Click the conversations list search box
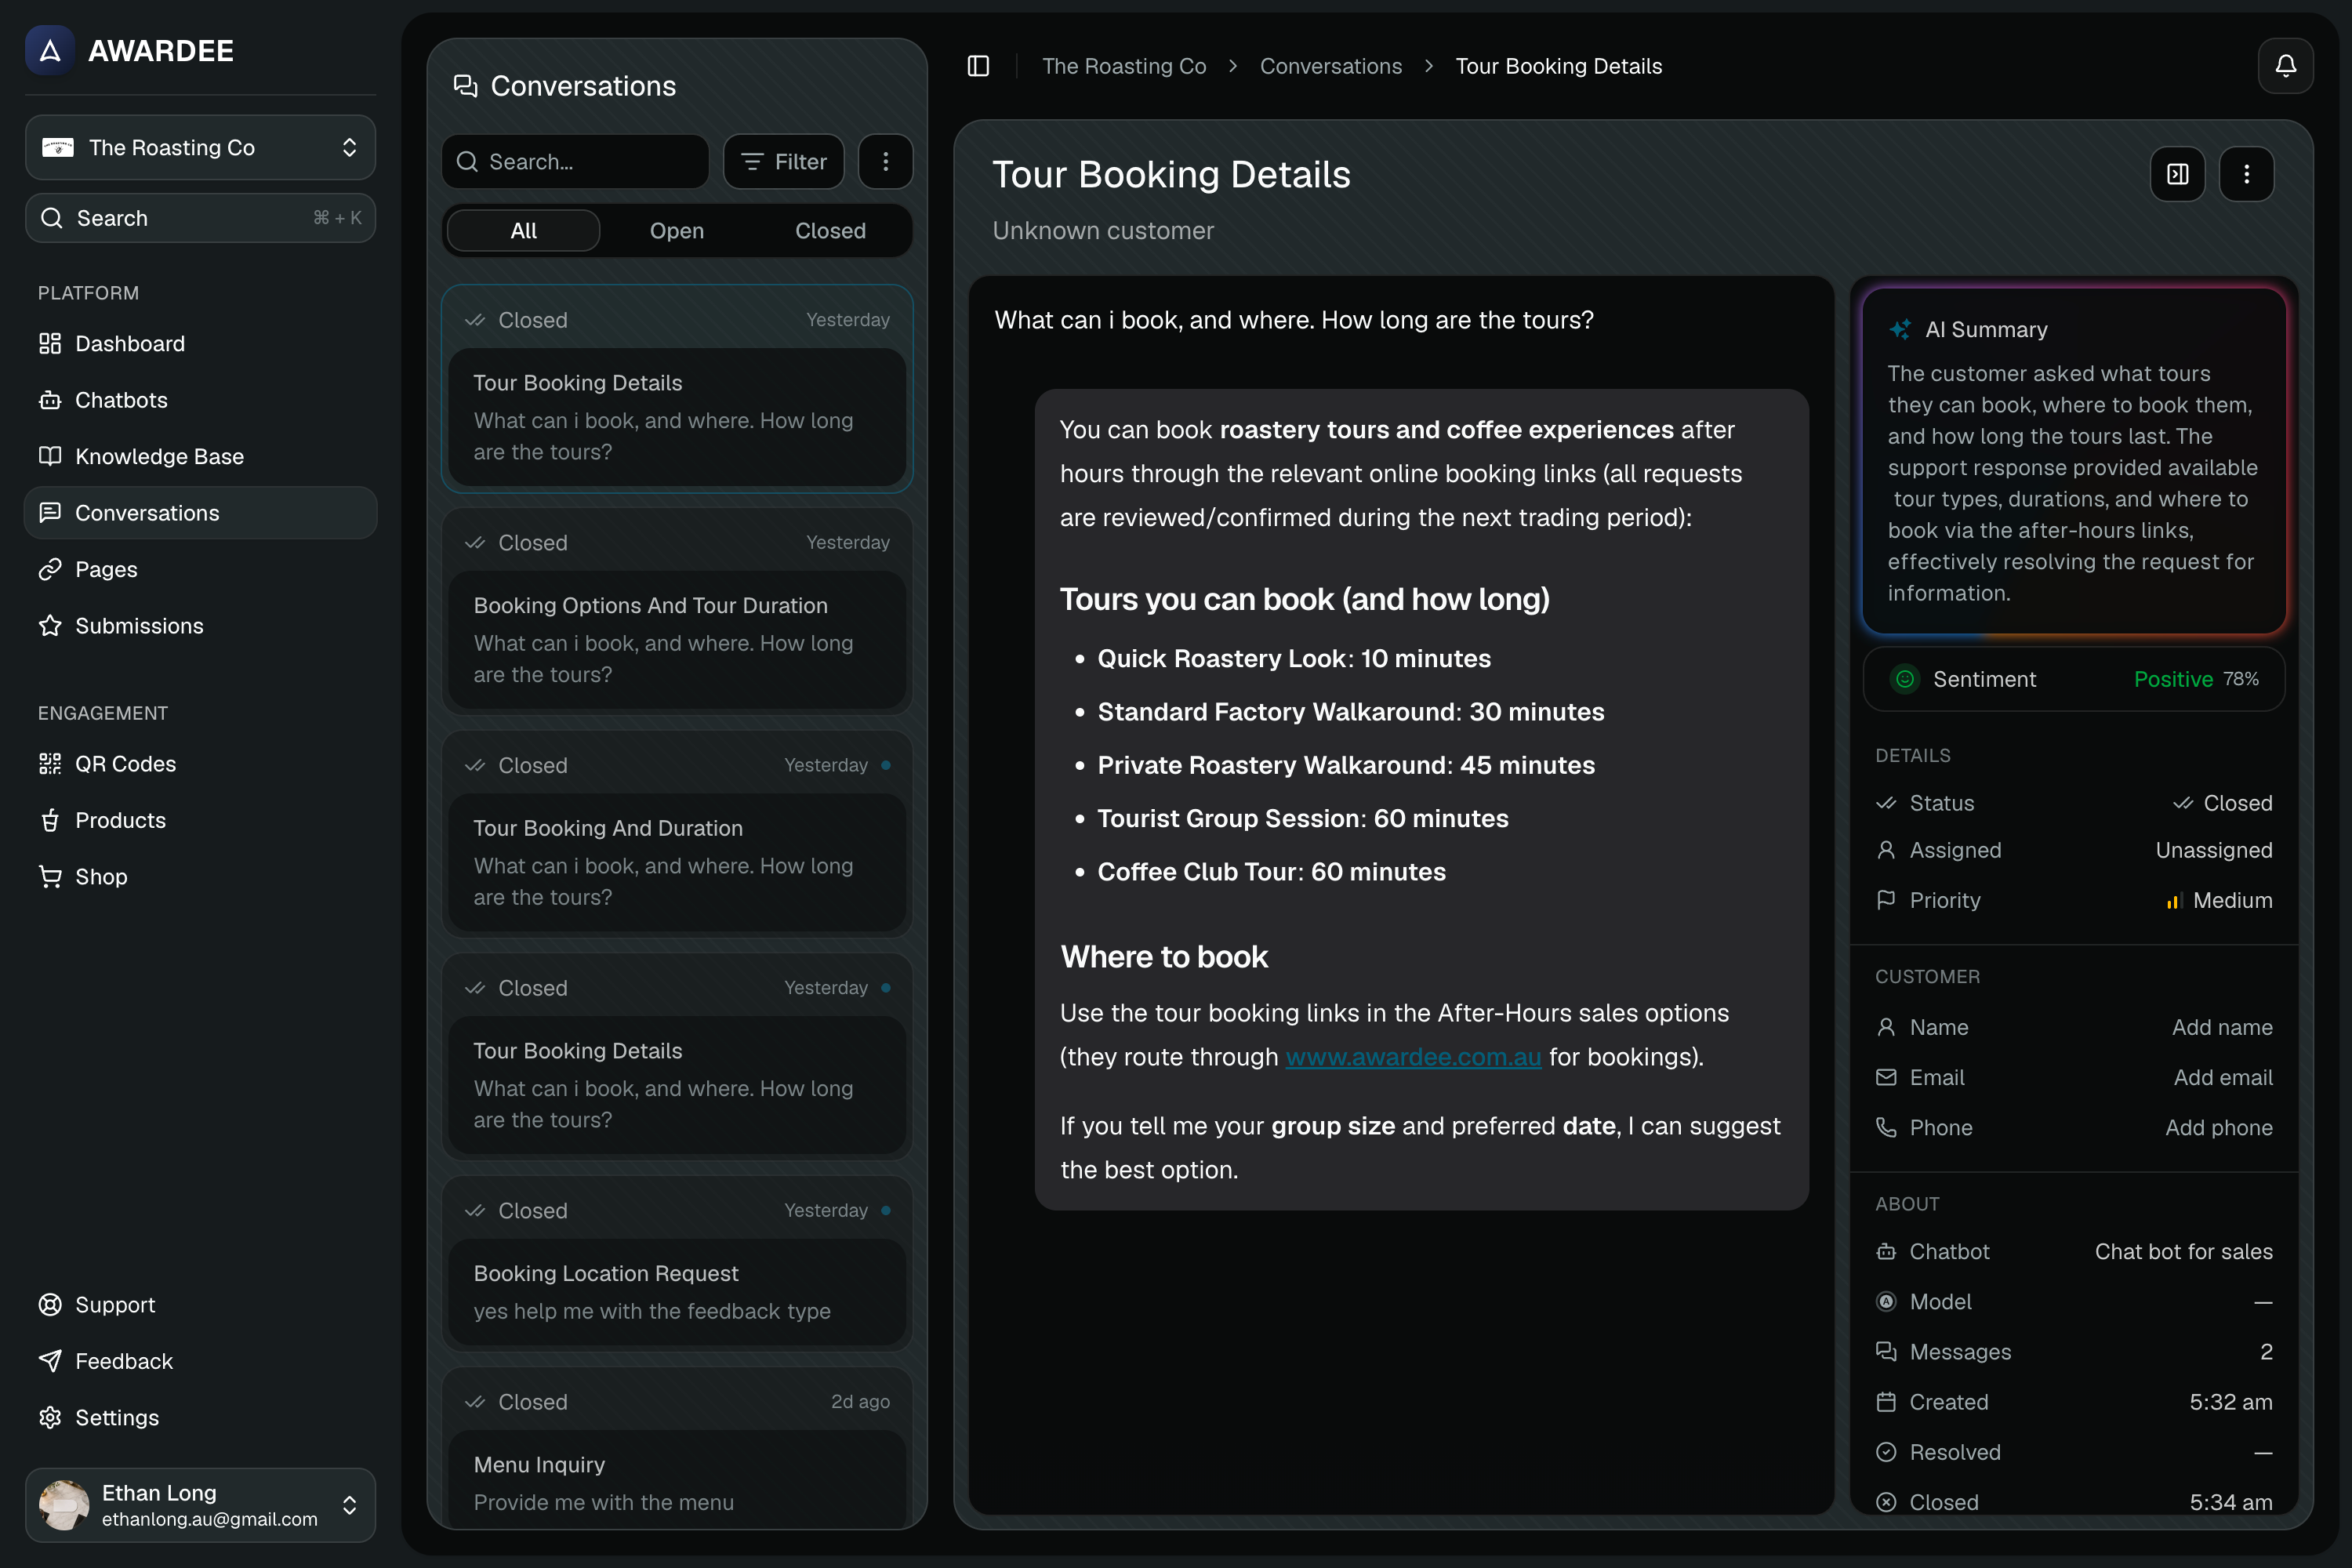The width and height of the screenshot is (2352, 1568). (x=575, y=161)
